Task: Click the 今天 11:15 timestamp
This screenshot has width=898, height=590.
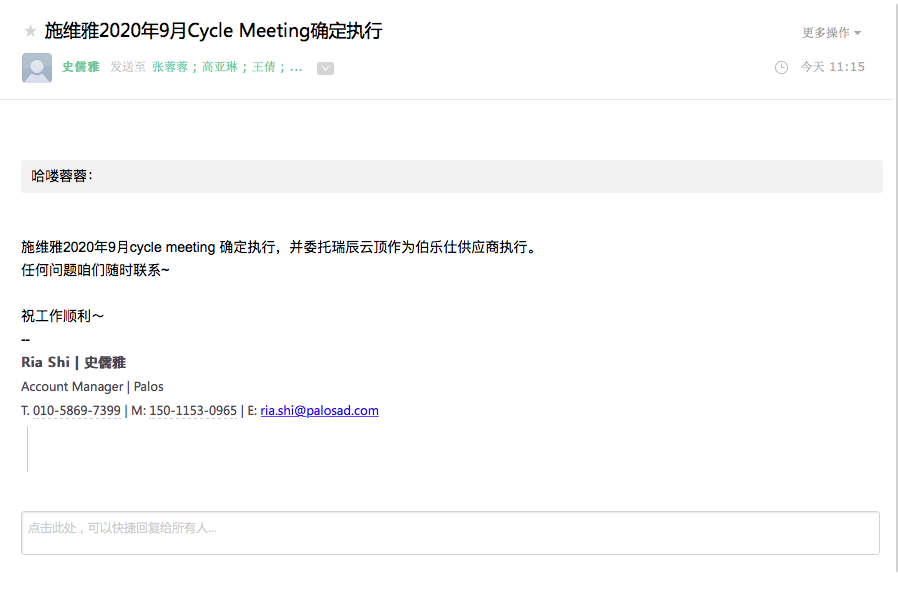Action: pyautogui.click(x=832, y=67)
